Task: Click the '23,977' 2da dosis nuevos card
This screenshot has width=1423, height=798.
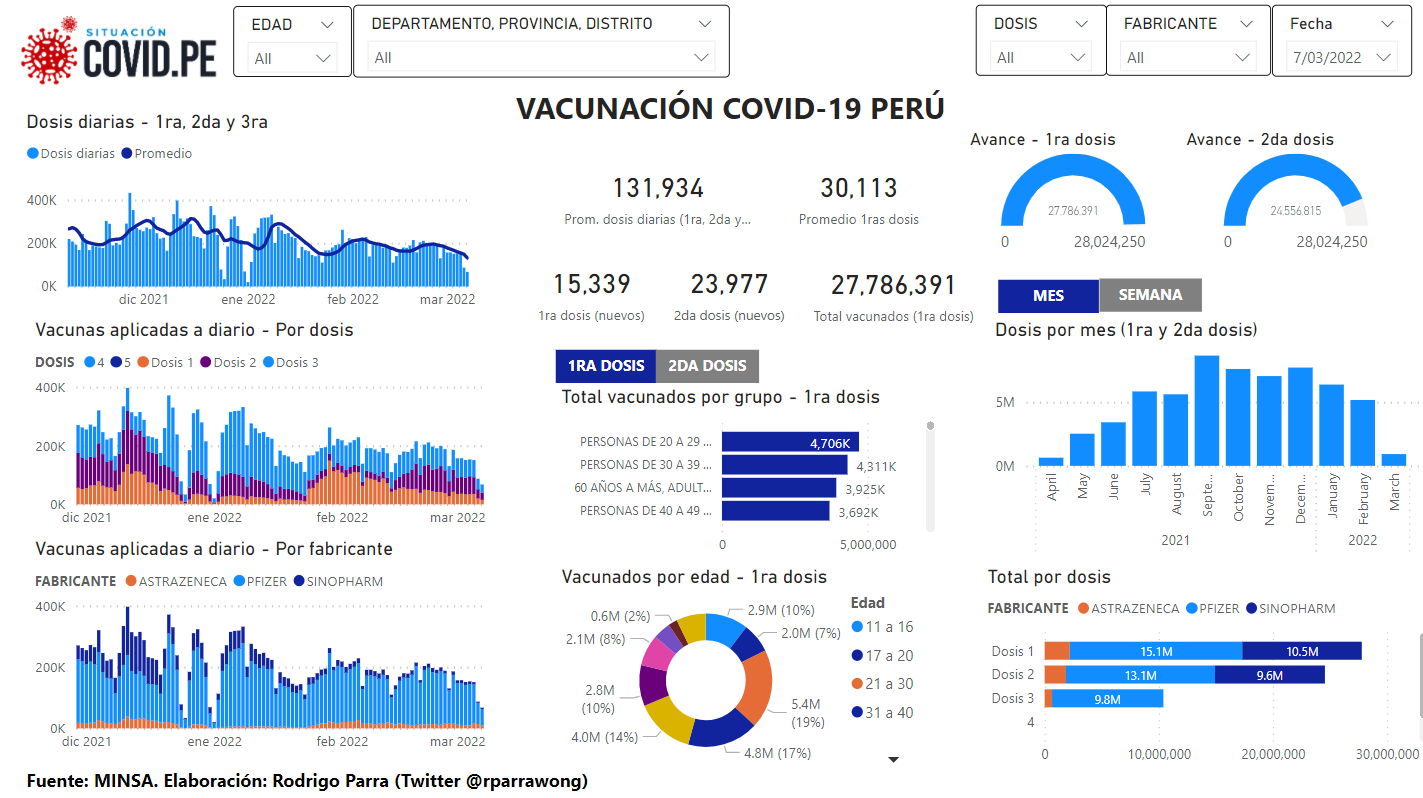Action: tap(729, 296)
